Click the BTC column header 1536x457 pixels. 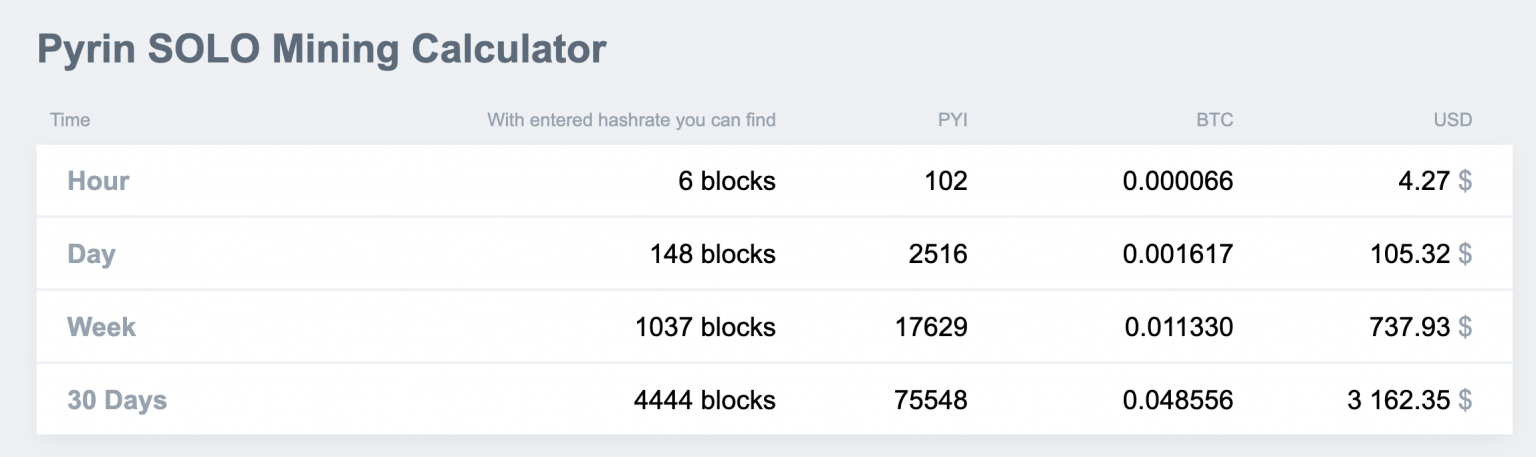(x=1214, y=120)
